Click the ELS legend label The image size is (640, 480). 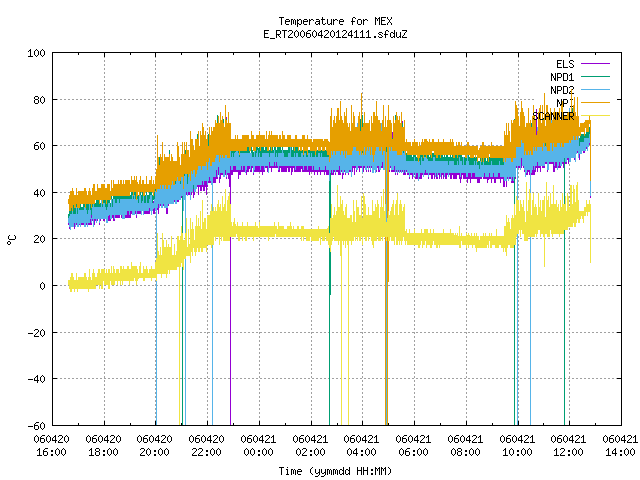click(565, 64)
